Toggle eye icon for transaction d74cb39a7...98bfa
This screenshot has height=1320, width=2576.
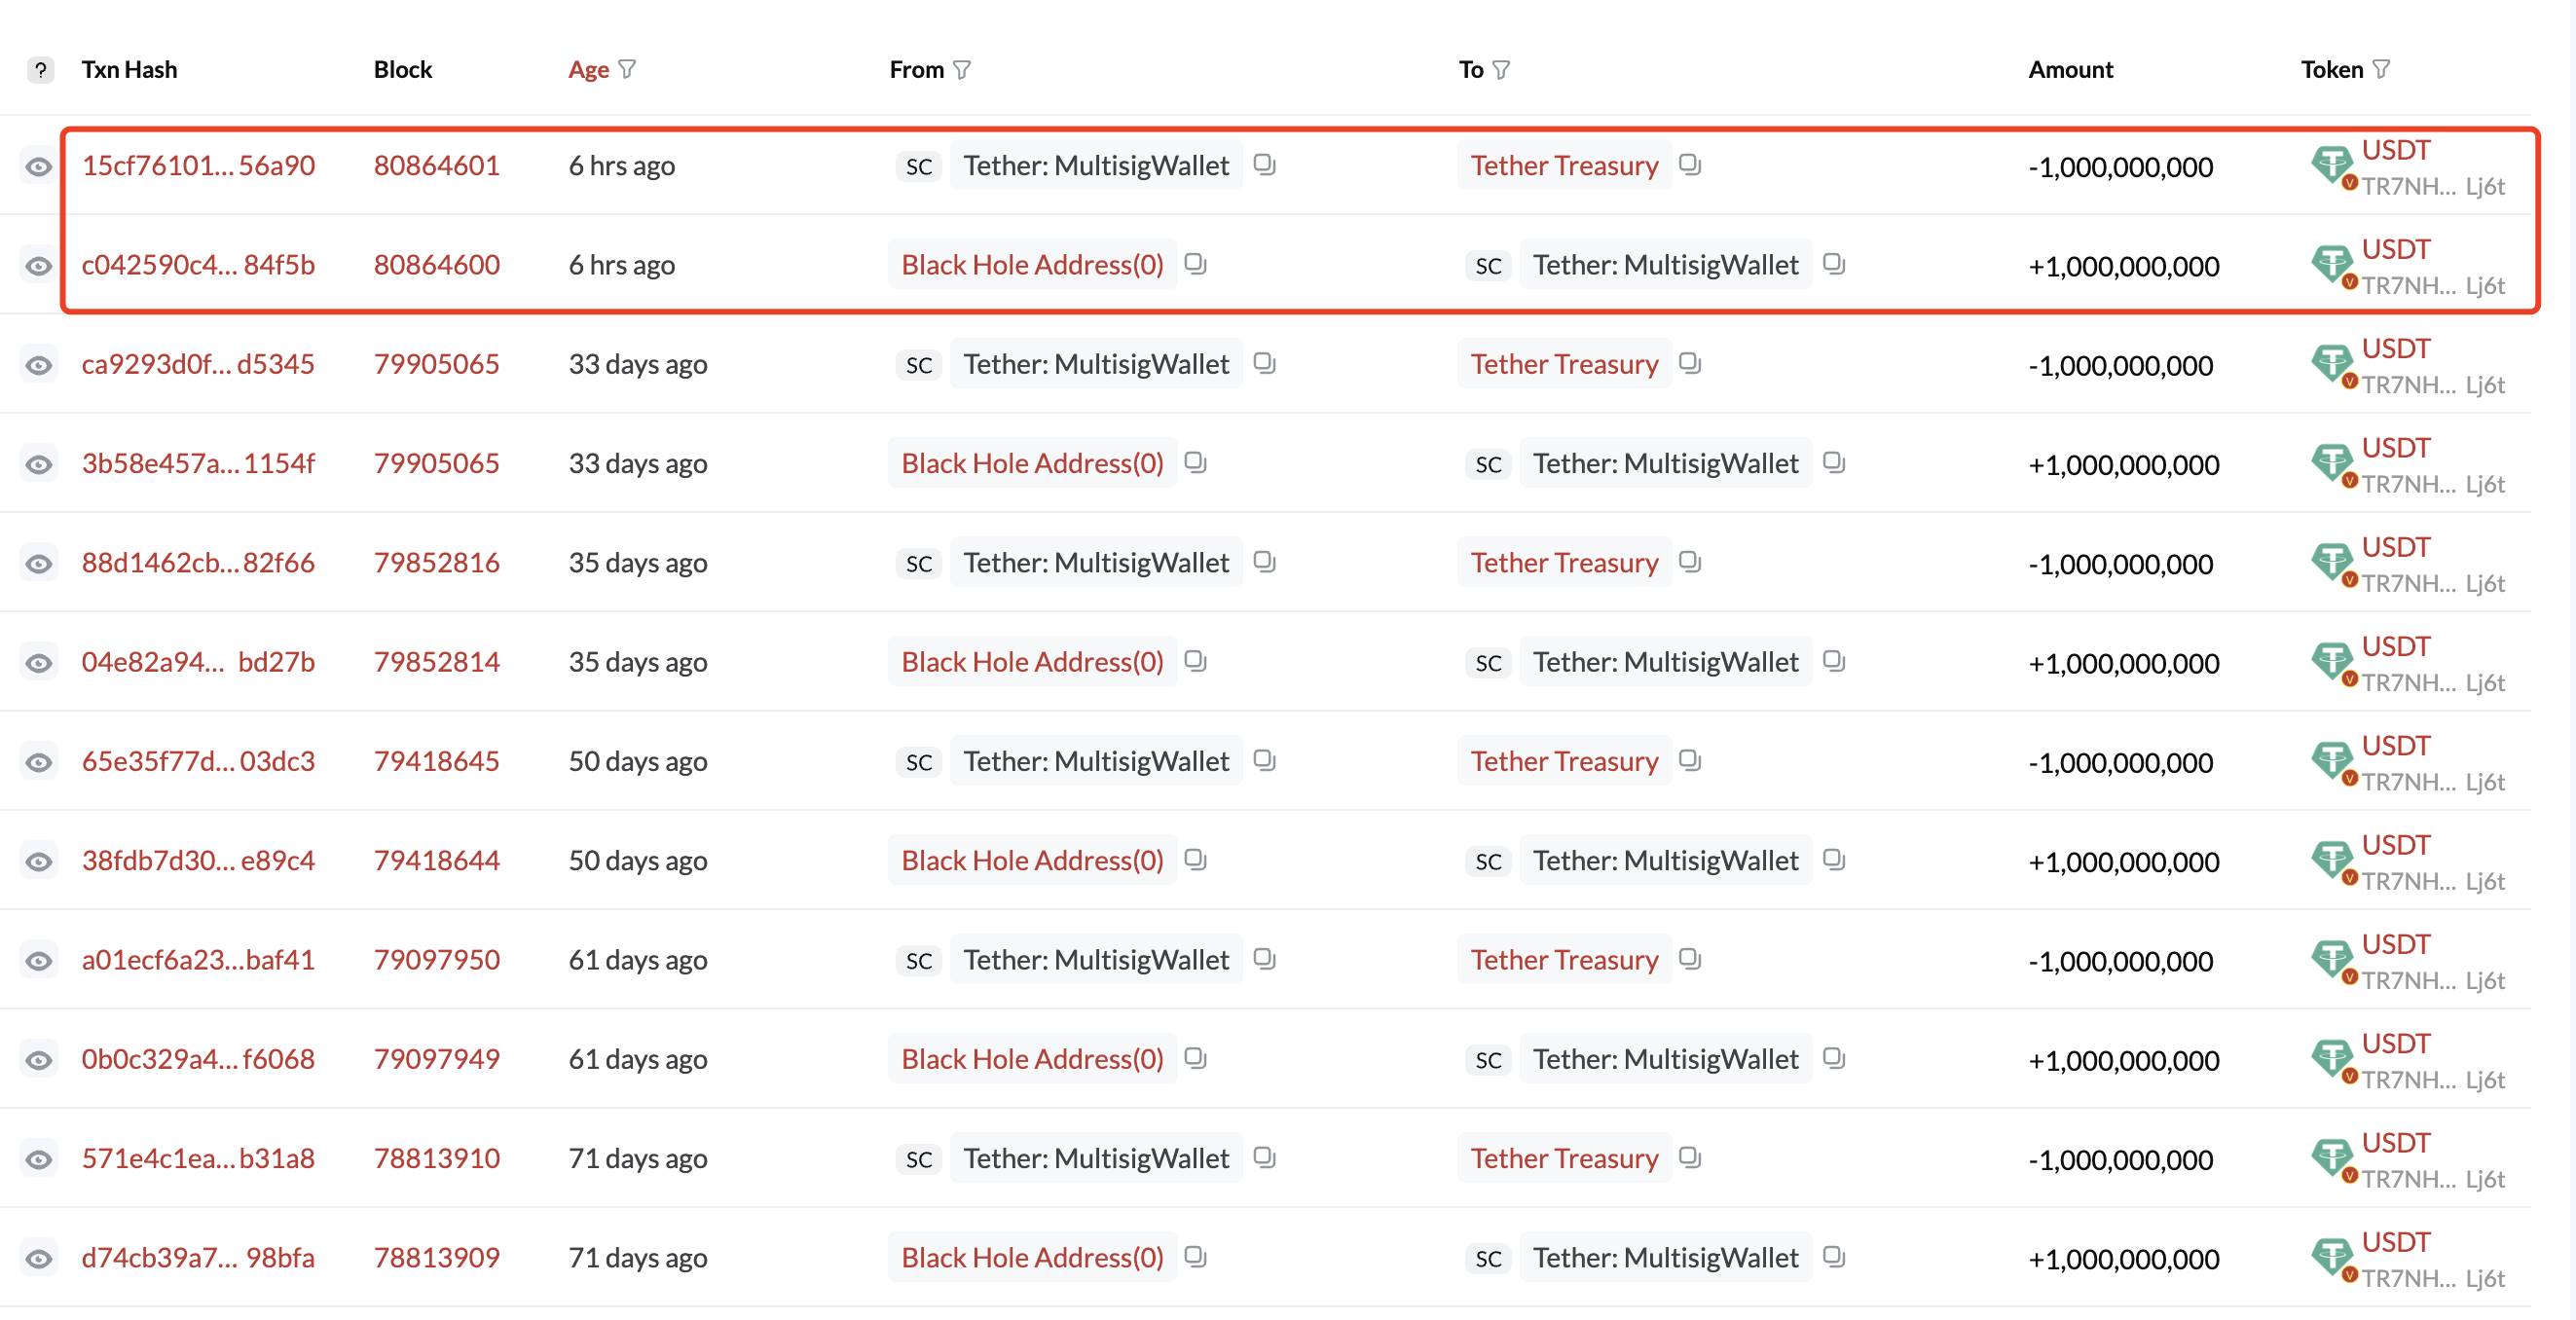pos(39,1258)
